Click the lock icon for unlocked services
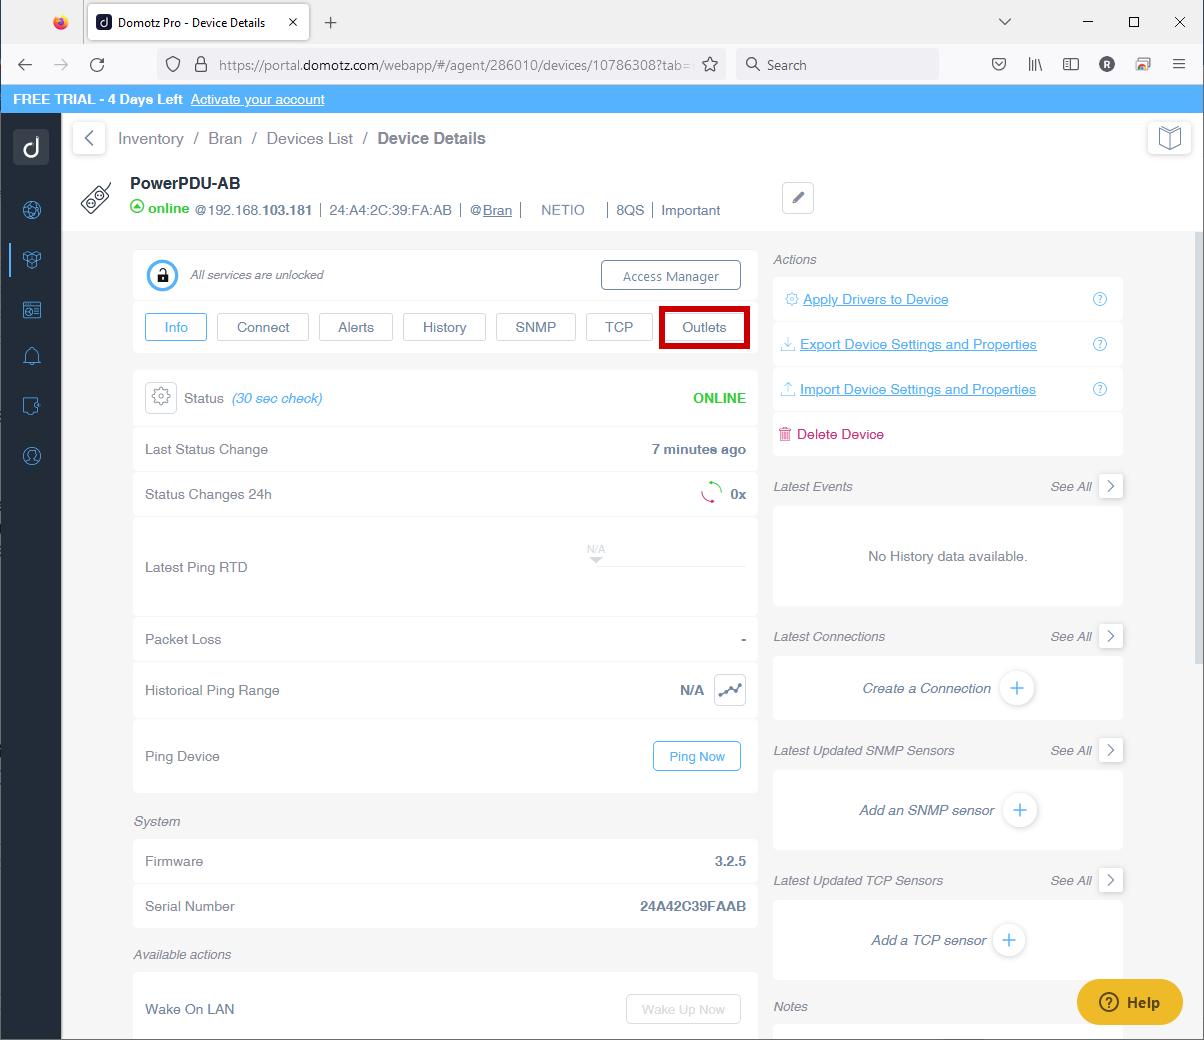The width and height of the screenshot is (1204, 1040). [162, 275]
